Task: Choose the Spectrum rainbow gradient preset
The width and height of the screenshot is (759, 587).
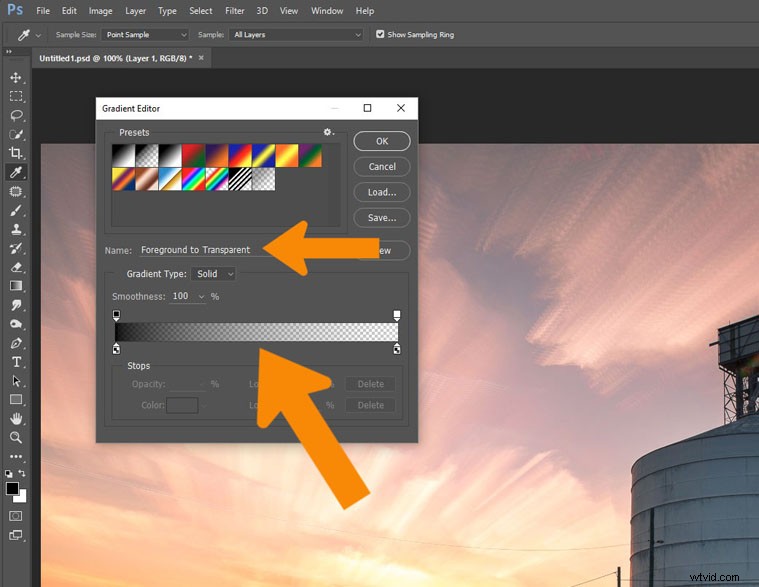Action: tap(194, 179)
